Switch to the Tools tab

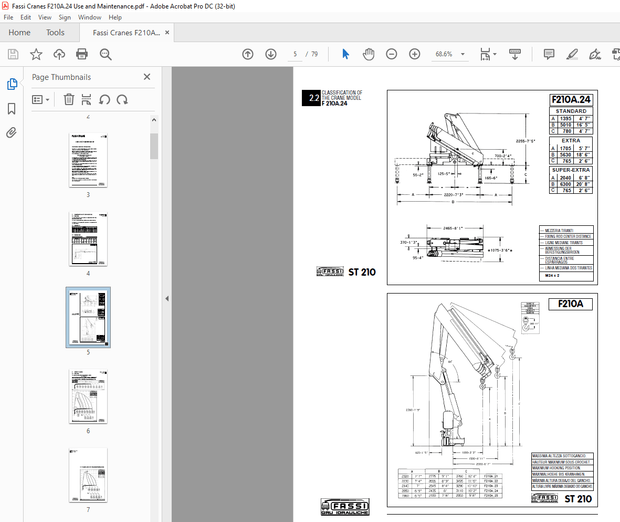click(x=55, y=33)
